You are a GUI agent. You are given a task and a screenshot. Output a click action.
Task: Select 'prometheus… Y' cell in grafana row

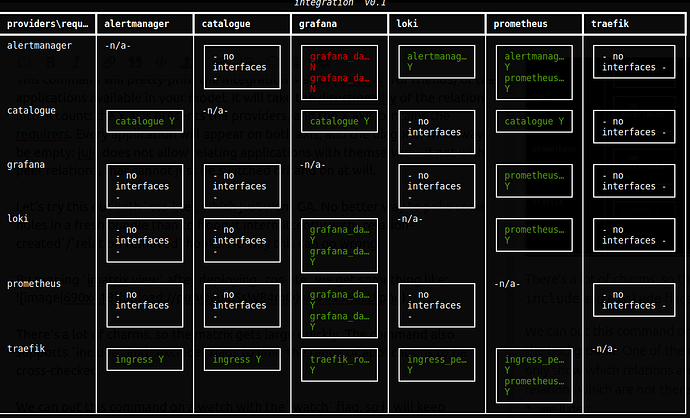point(534,181)
